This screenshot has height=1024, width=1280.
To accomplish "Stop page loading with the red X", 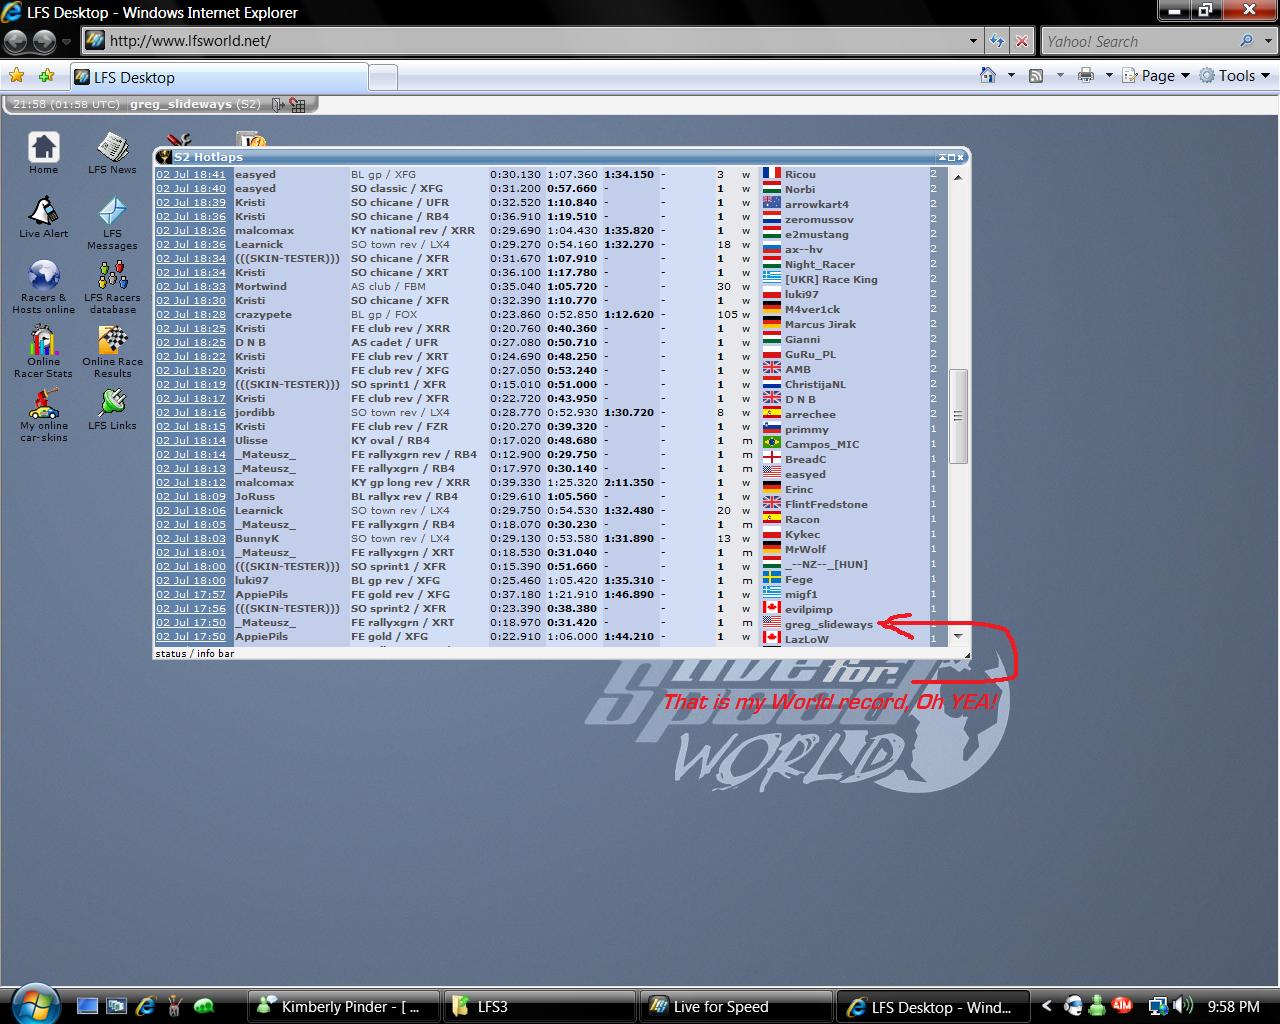I will [x=1021, y=41].
